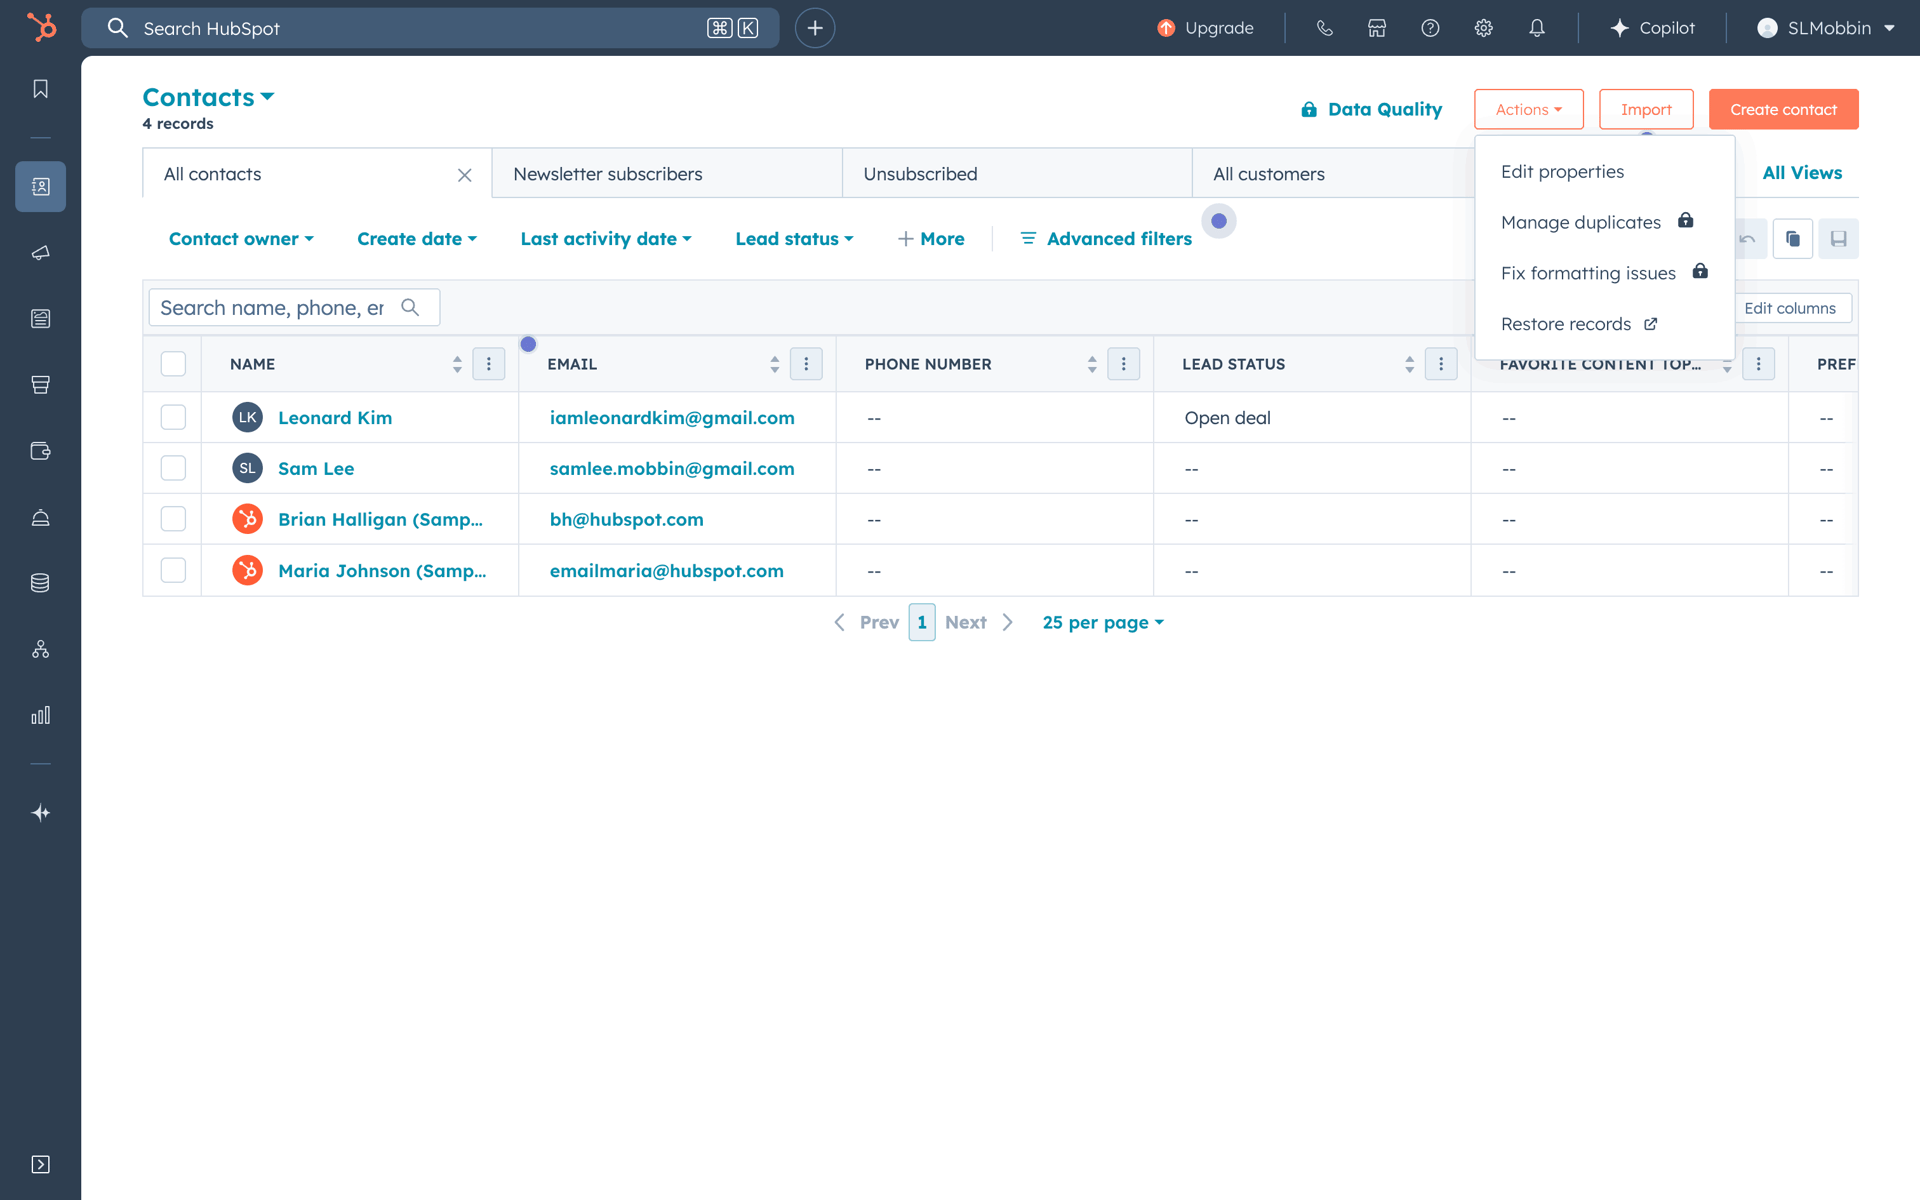
Task: Click the Upgrade link
Action: point(1205,28)
